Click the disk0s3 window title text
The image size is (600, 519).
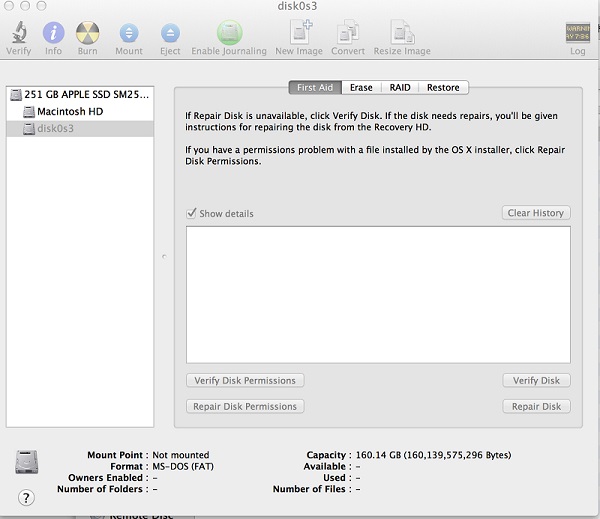click(x=297, y=6)
